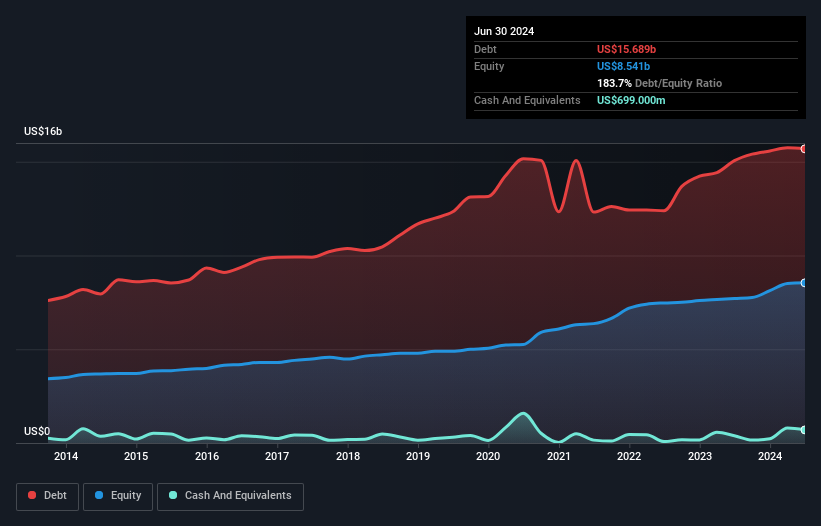Toggle the Equity series legend button

pos(118,496)
